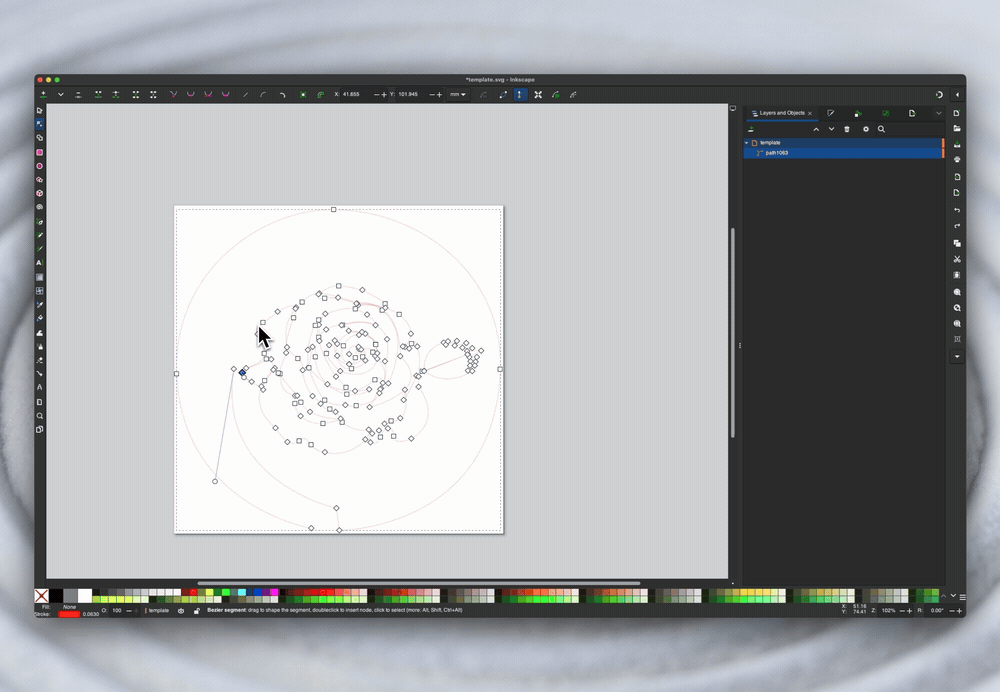Click Make selected nodes symmetric icon
1000x692 pixels.
[208, 94]
